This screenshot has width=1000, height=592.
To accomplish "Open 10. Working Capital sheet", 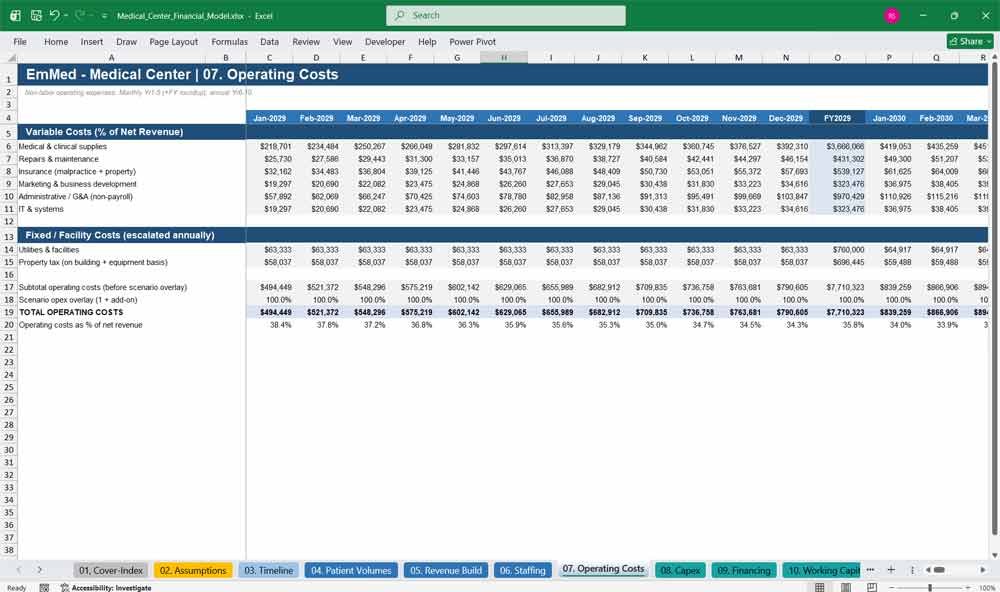I will (822, 570).
